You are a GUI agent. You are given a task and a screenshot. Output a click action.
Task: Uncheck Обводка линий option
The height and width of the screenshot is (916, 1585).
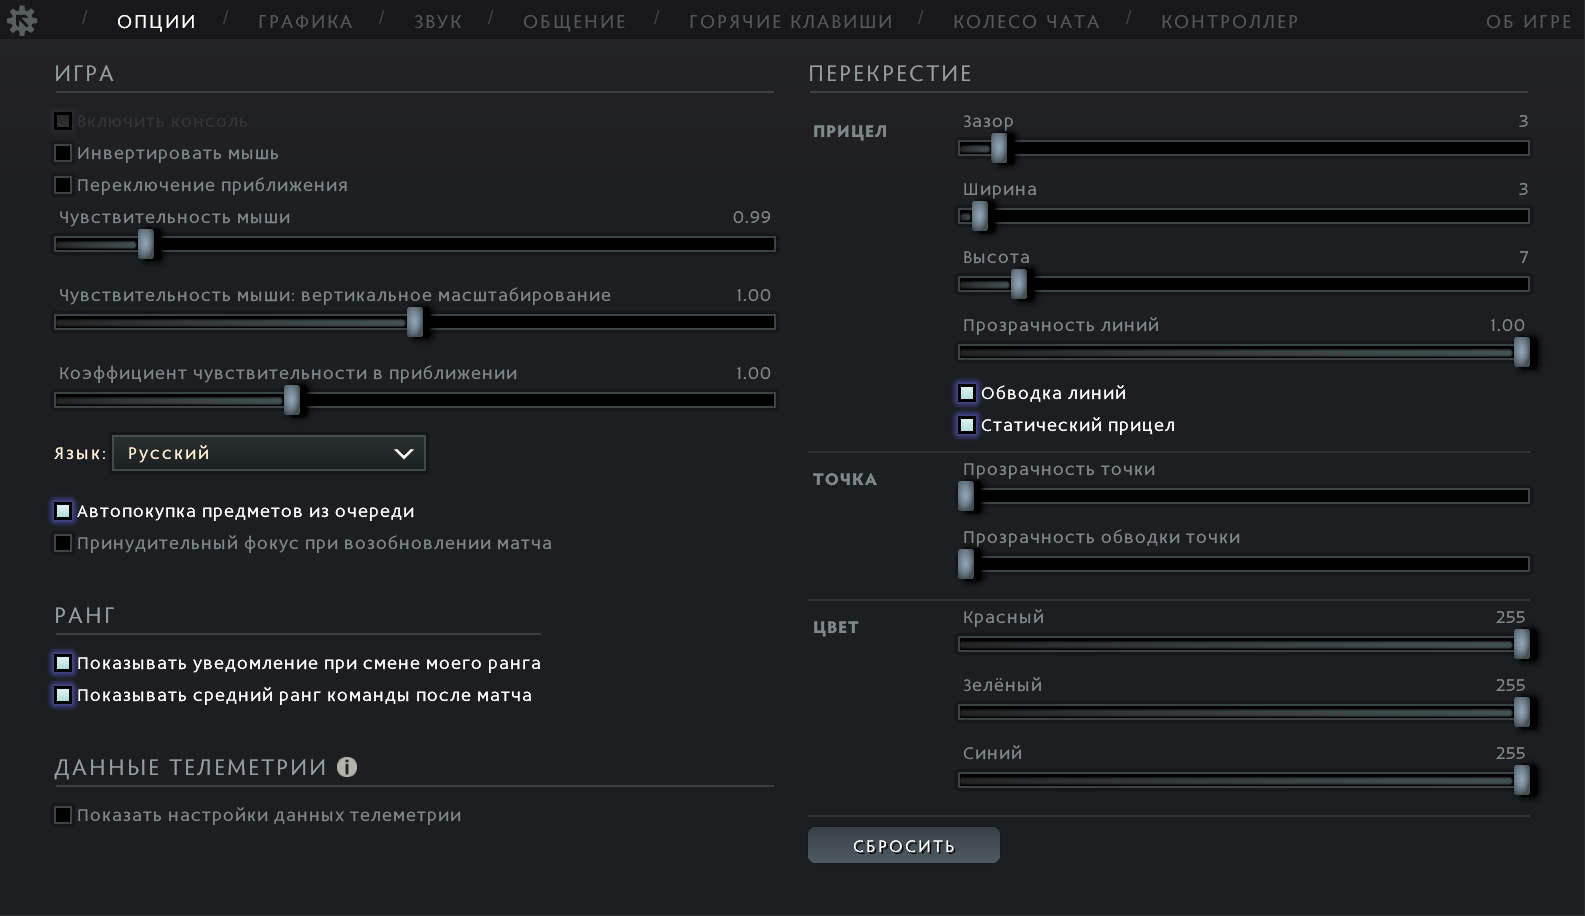(967, 393)
